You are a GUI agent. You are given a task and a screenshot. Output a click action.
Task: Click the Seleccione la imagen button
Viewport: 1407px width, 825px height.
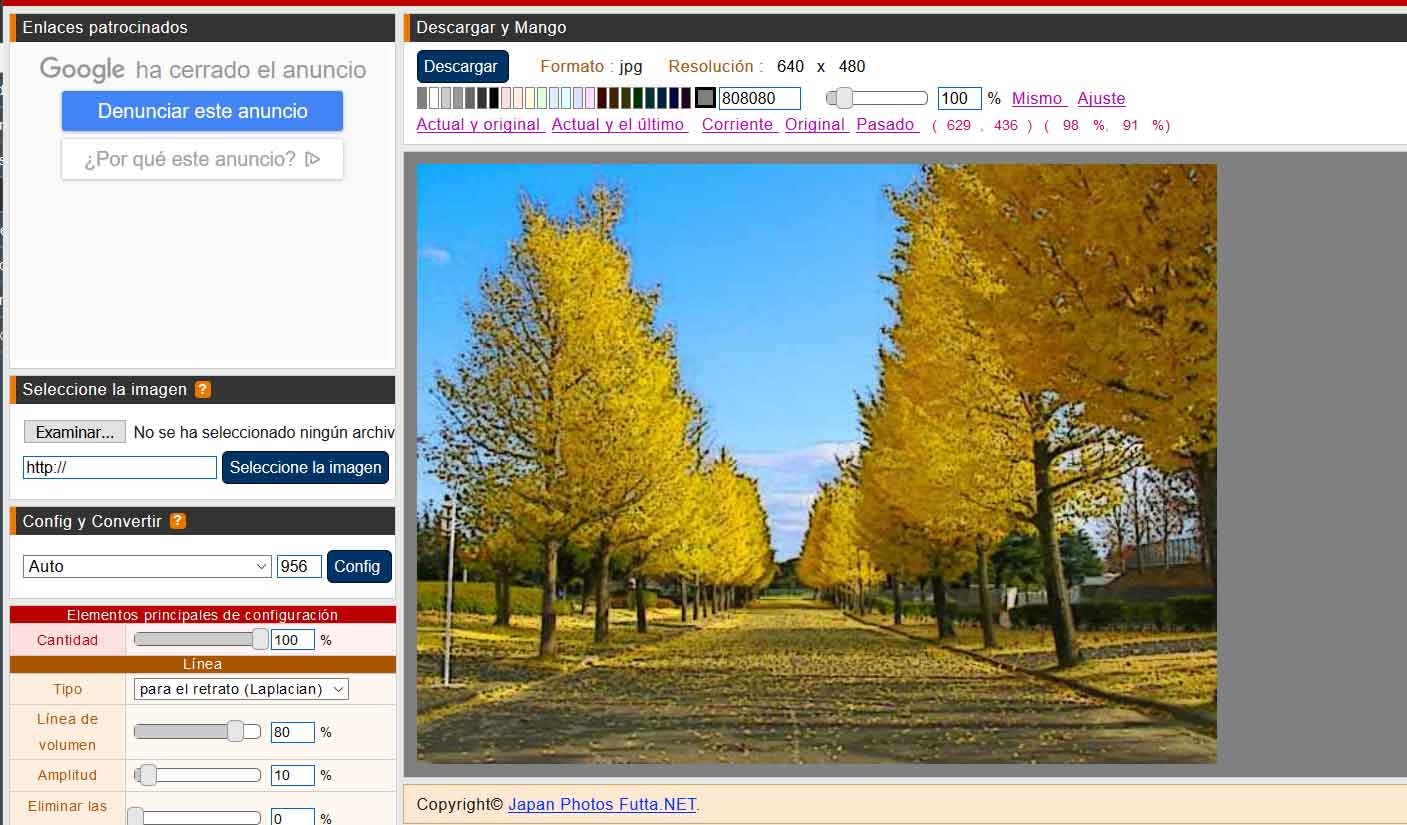pyautogui.click(x=305, y=467)
